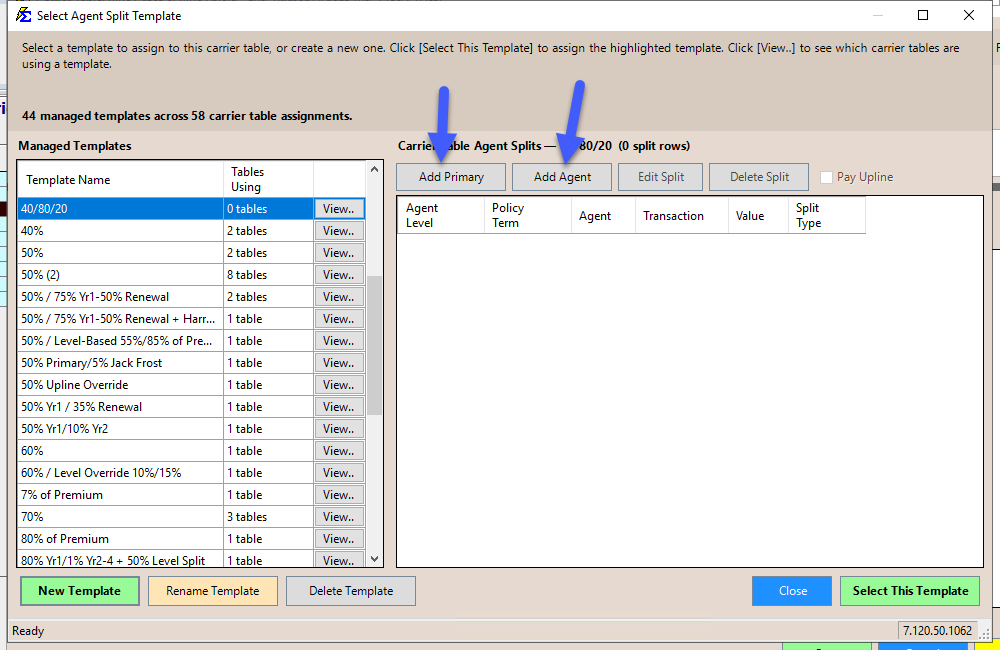Maximize the Select Agent Split window
This screenshot has width=1000, height=650.
(x=923, y=15)
